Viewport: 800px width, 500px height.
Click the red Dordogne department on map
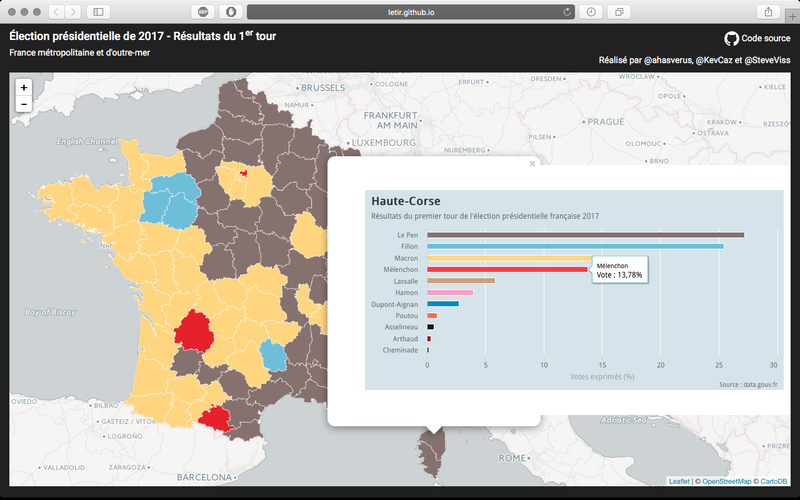[x=194, y=332]
